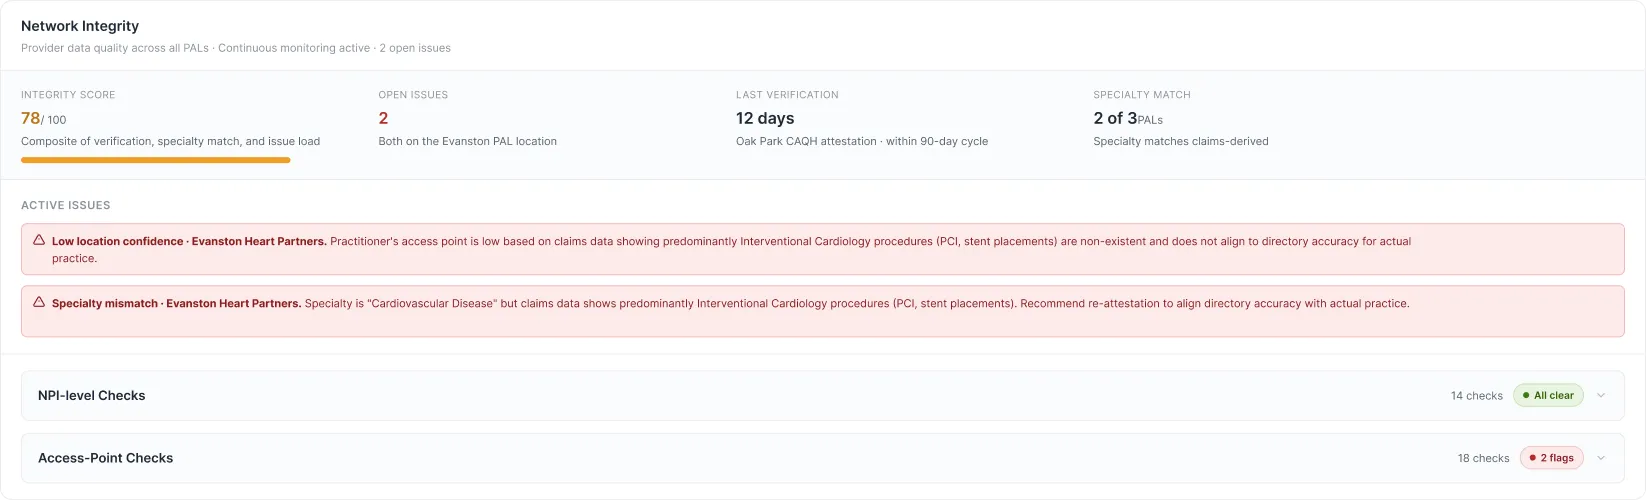Click Specialty mismatch alert title
Screen dimensions: 1646x500
point(176,303)
